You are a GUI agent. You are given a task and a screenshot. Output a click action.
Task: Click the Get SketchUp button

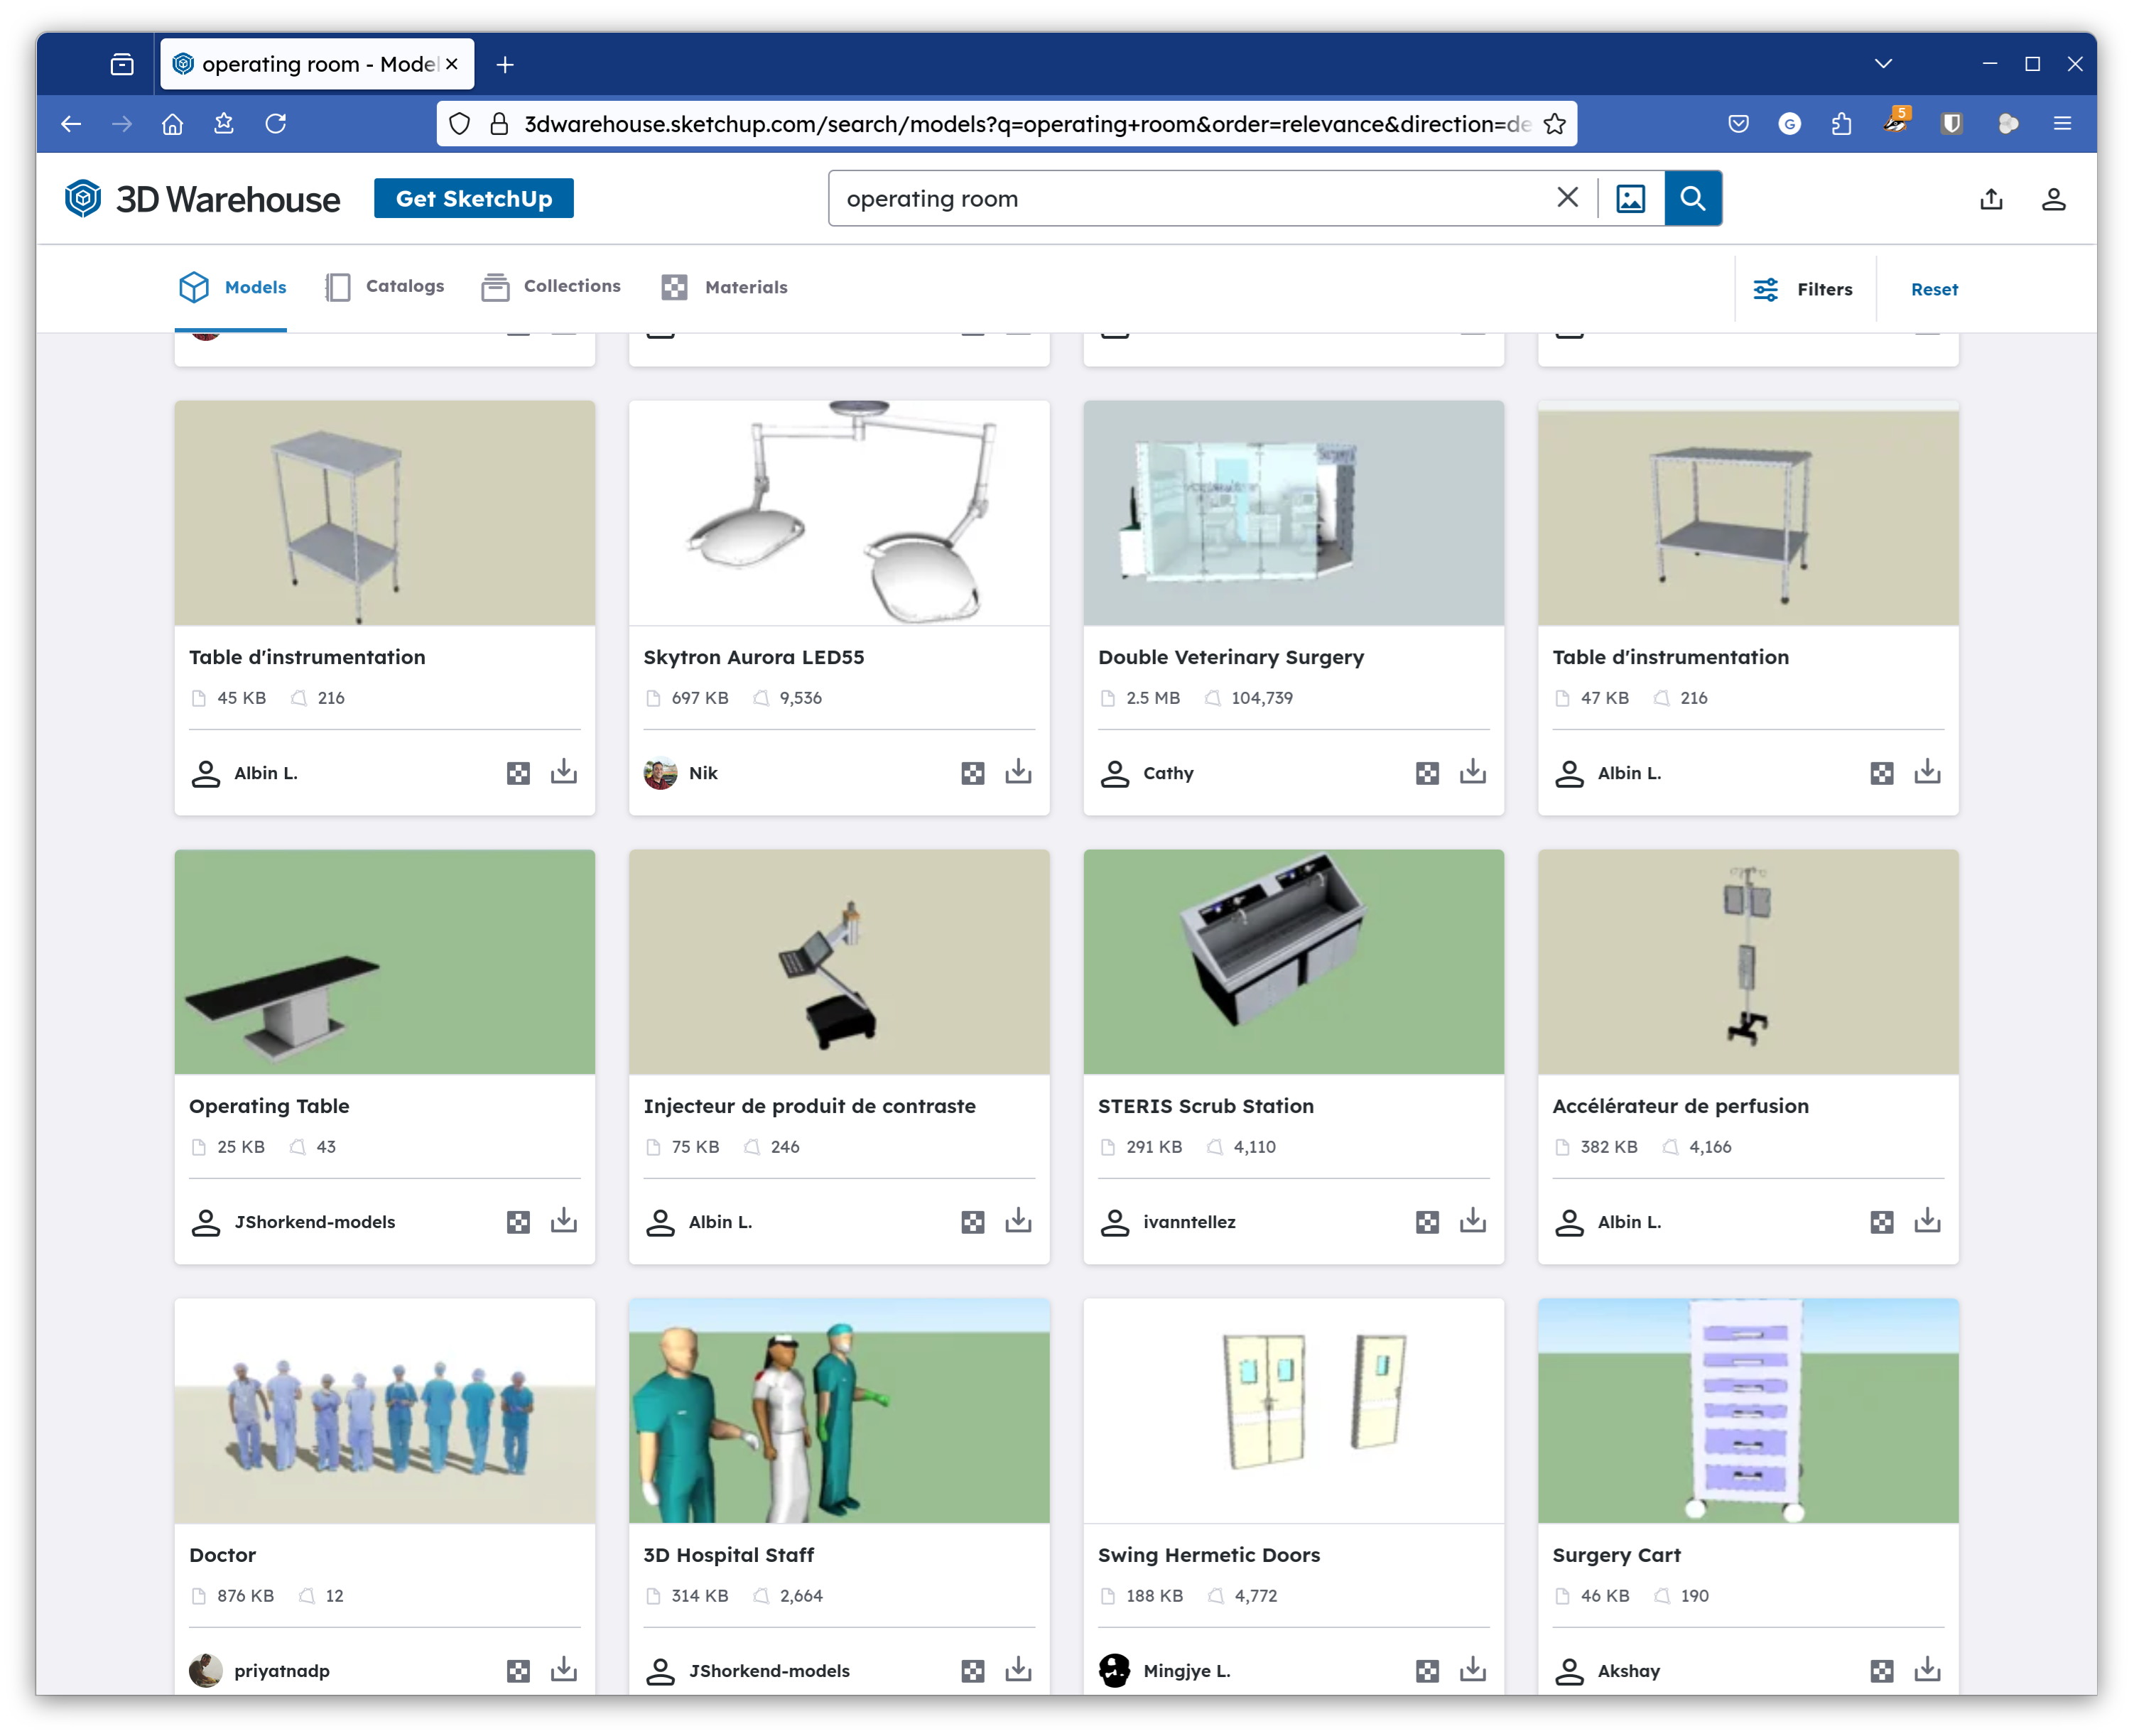[473, 198]
